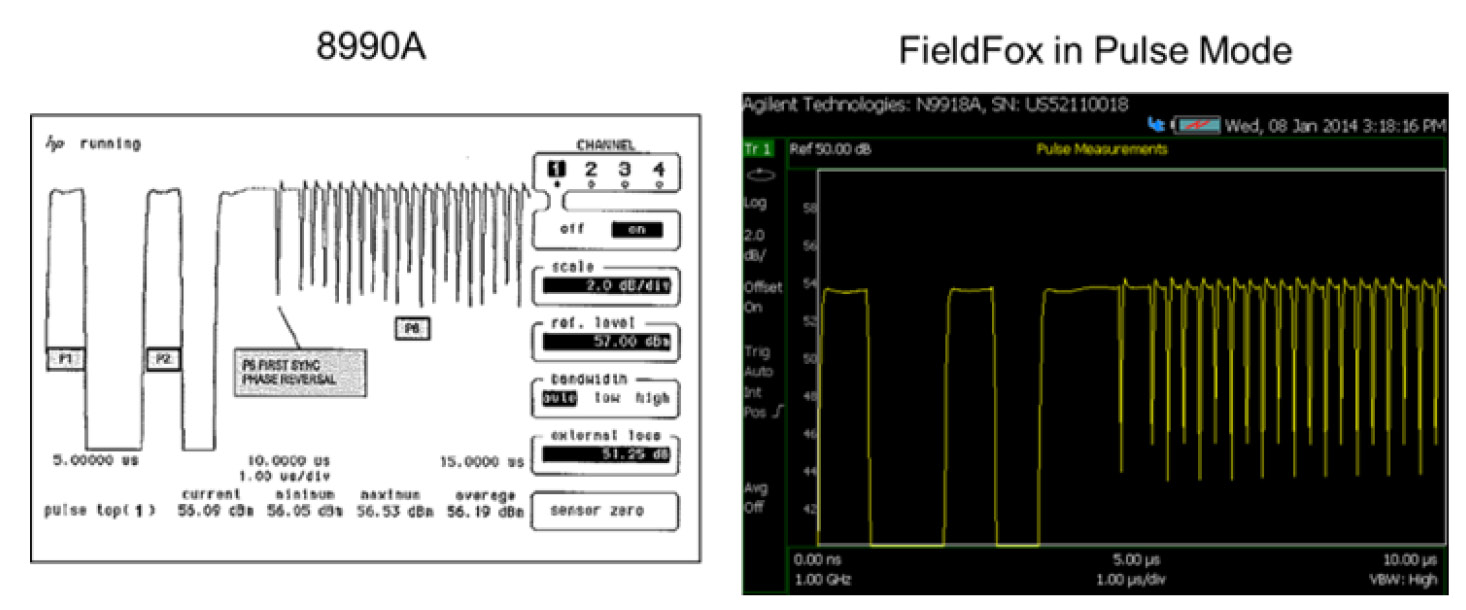Select channel 4

tap(657, 171)
